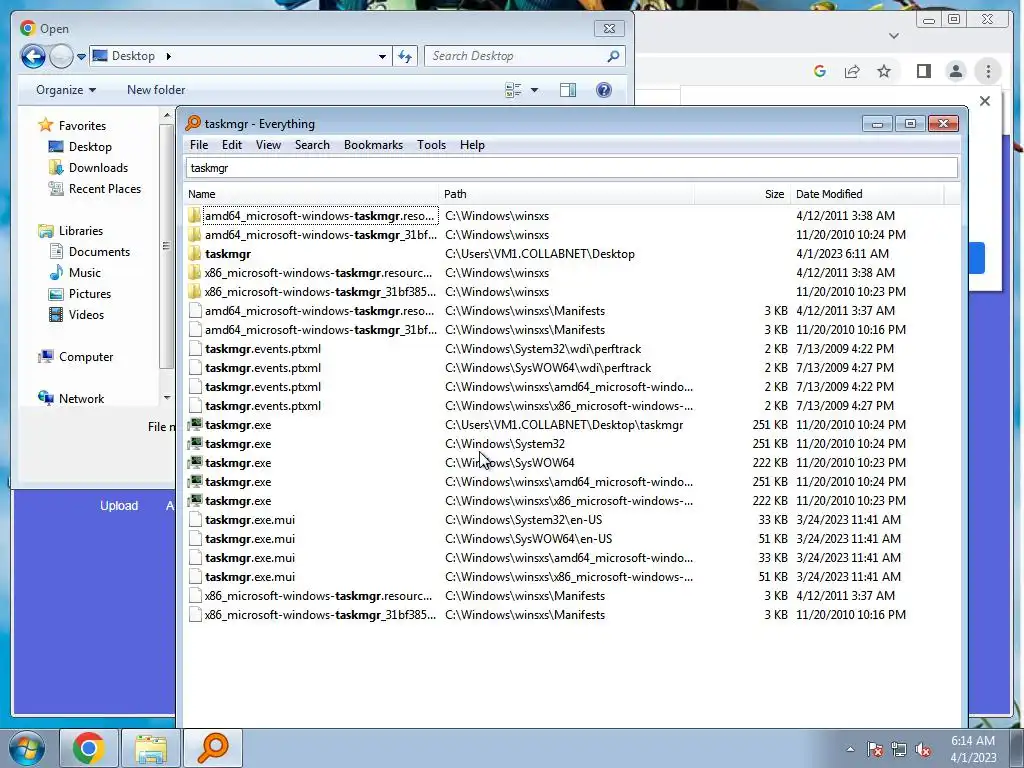The width and height of the screenshot is (1024, 768).
Task: Open help in the Open dialog
Action: pyautogui.click(x=604, y=89)
